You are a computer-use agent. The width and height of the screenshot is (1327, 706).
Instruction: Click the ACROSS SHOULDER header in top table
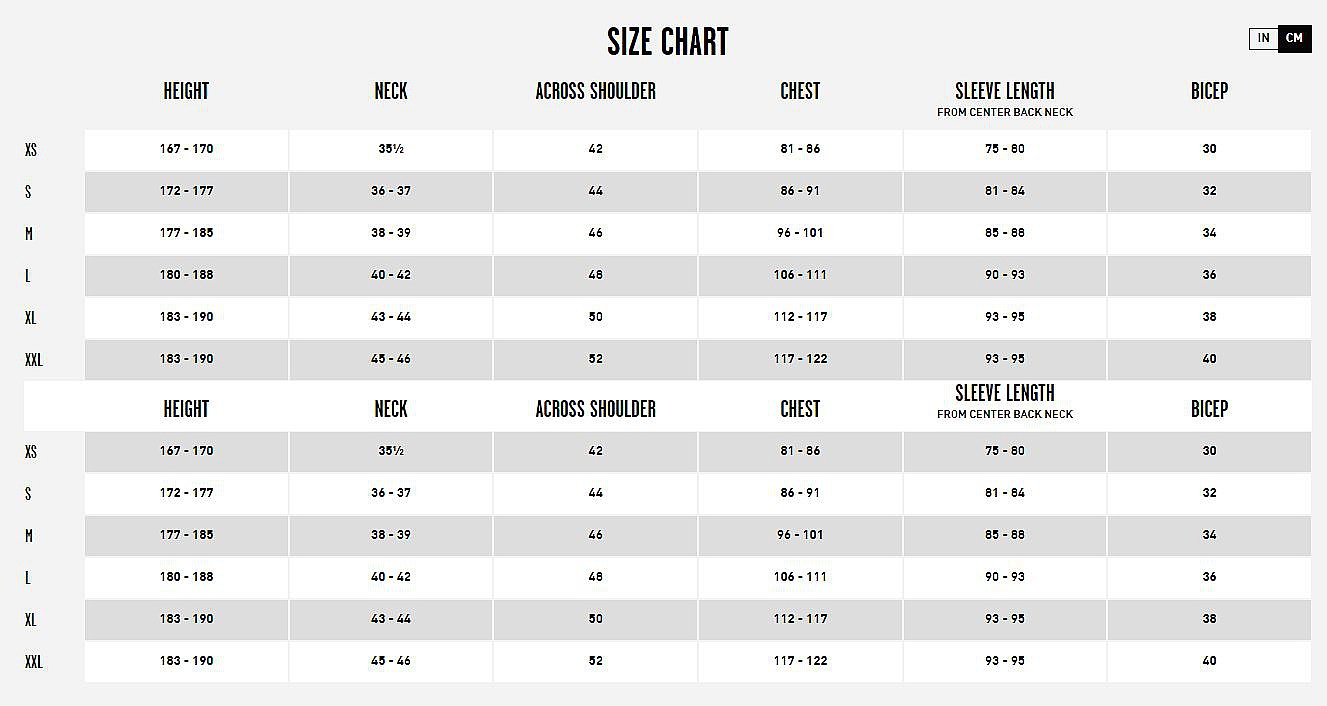click(x=596, y=91)
